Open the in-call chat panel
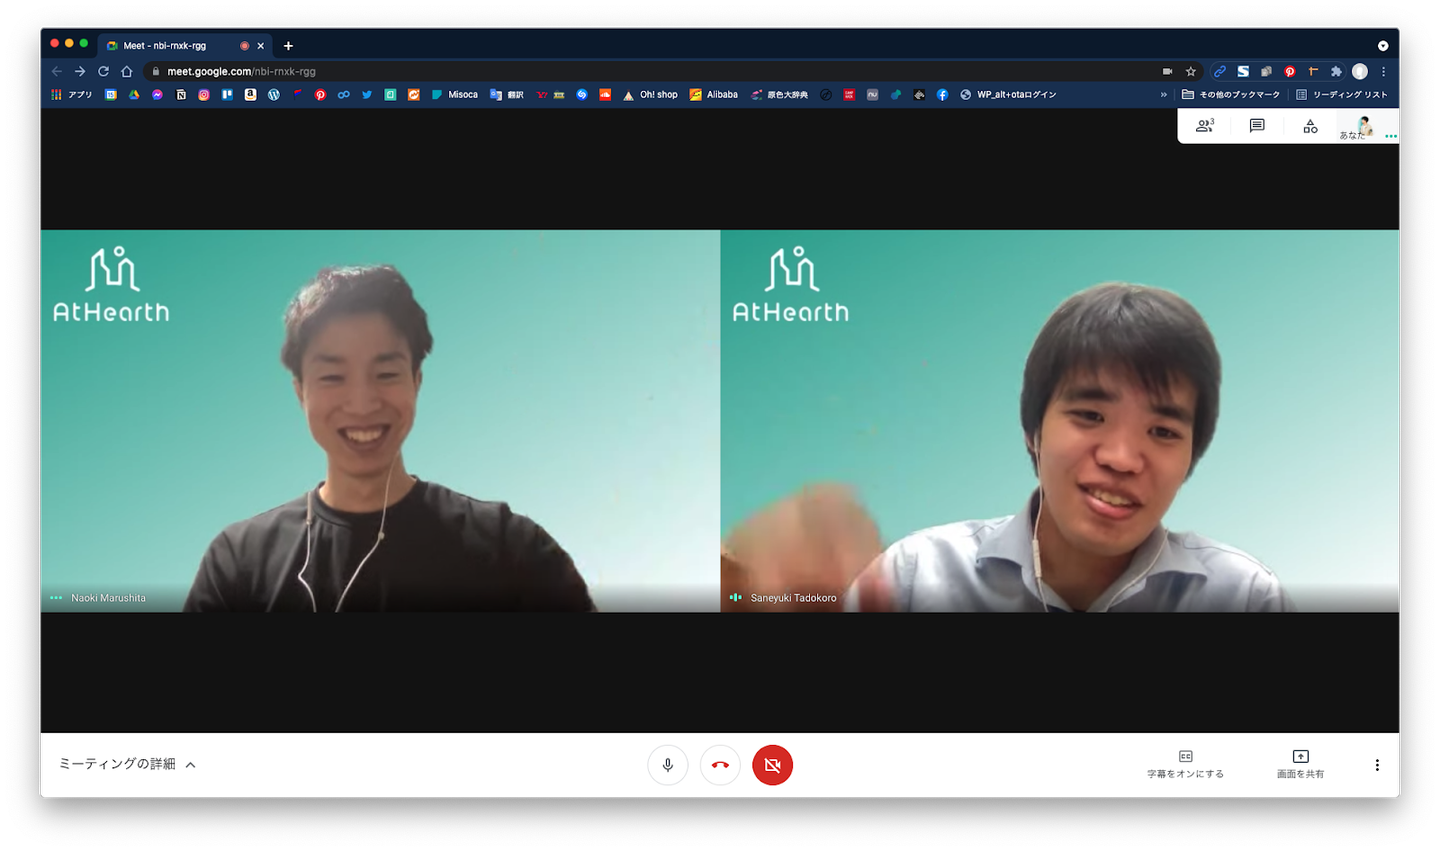This screenshot has height=851, width=1440. pos(1257,126)
